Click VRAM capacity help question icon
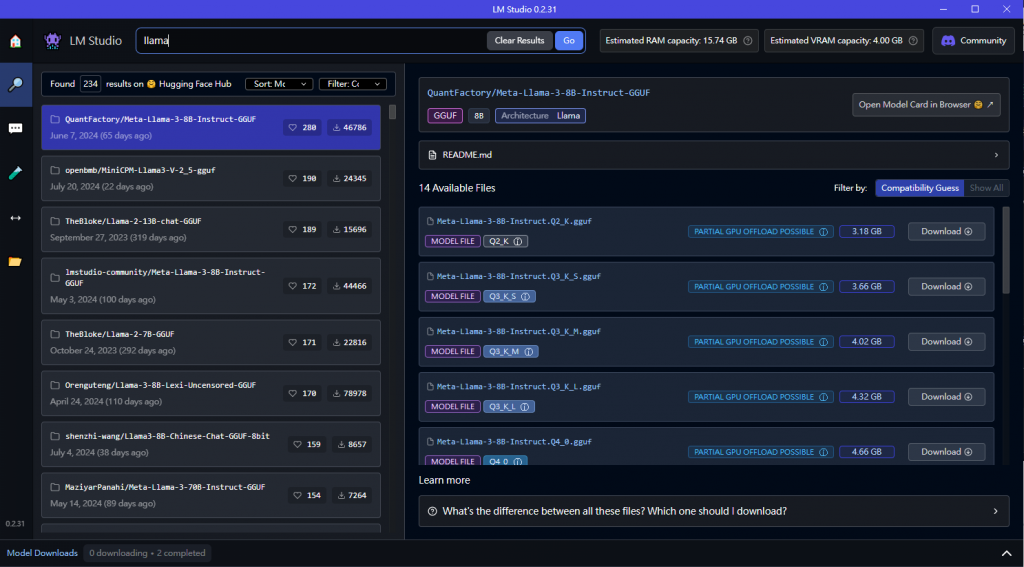Screen dimensions: 1024x567 (913, 40)
